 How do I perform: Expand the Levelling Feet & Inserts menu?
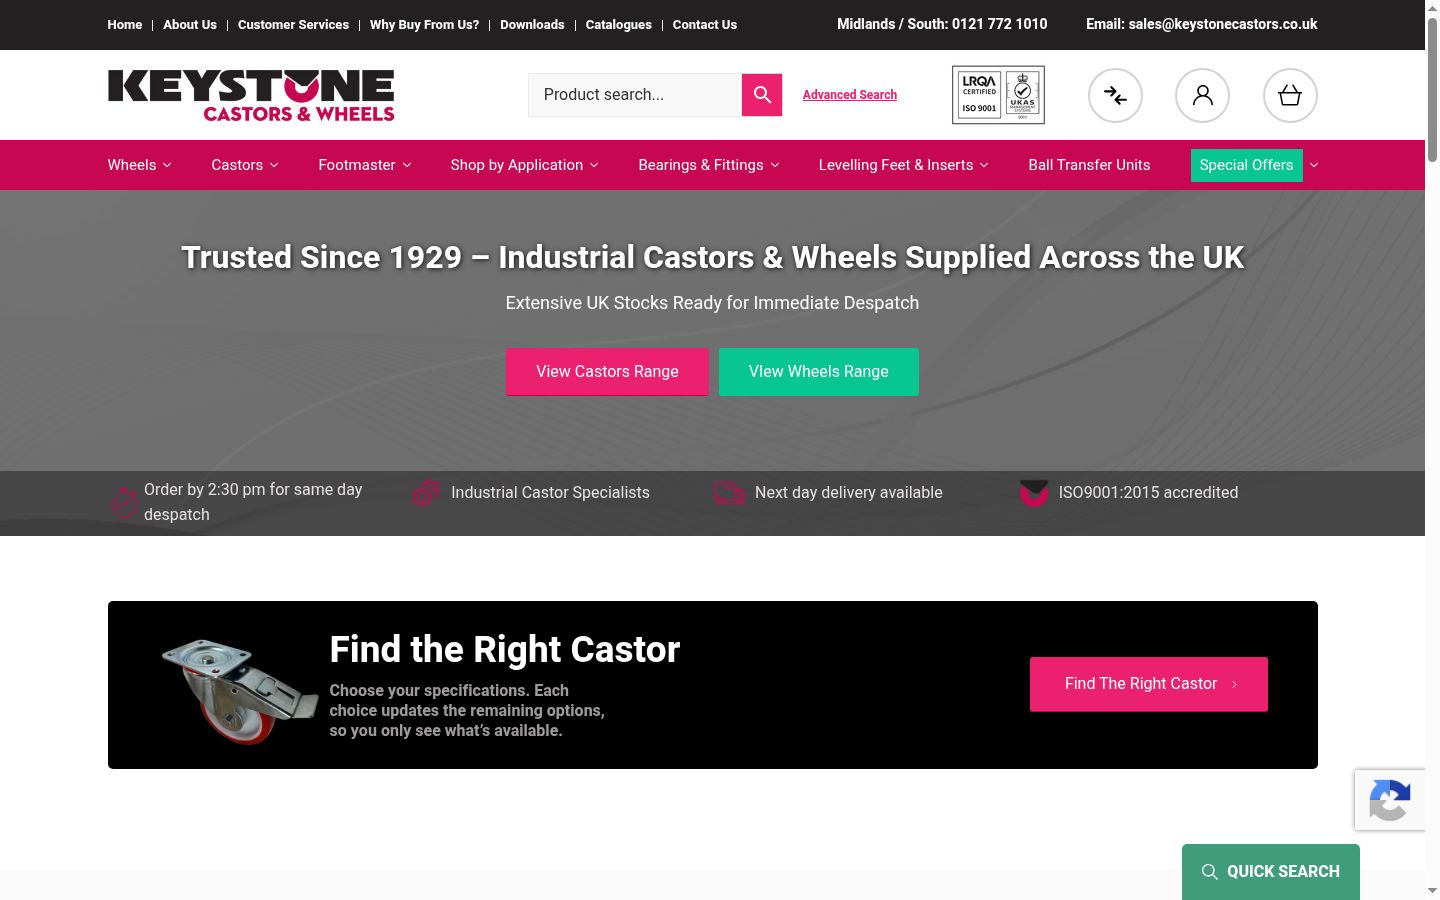(903, 165)
